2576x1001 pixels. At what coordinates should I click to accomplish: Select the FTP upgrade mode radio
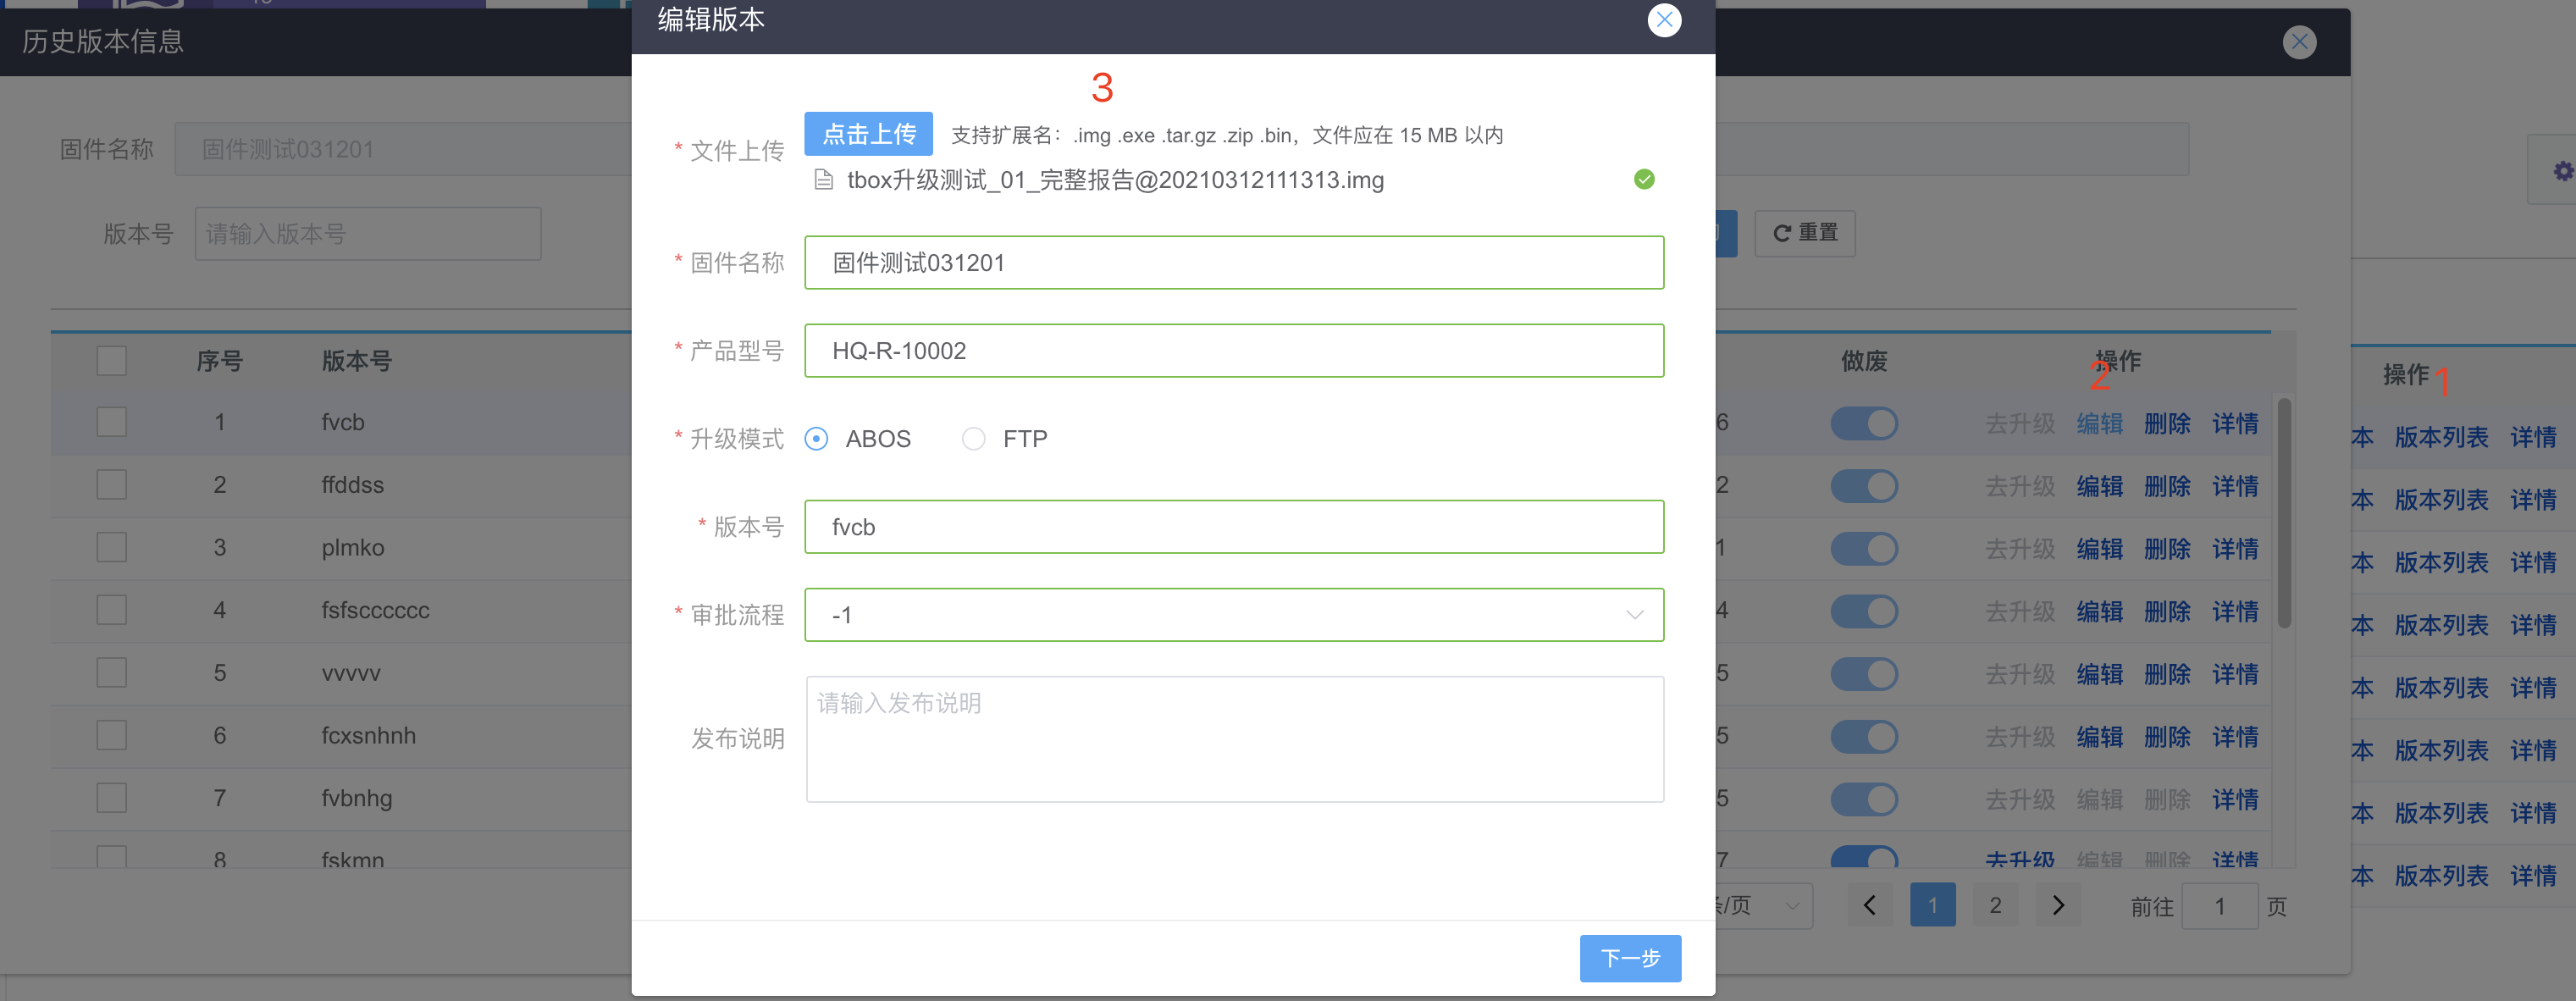click(973, 439)
